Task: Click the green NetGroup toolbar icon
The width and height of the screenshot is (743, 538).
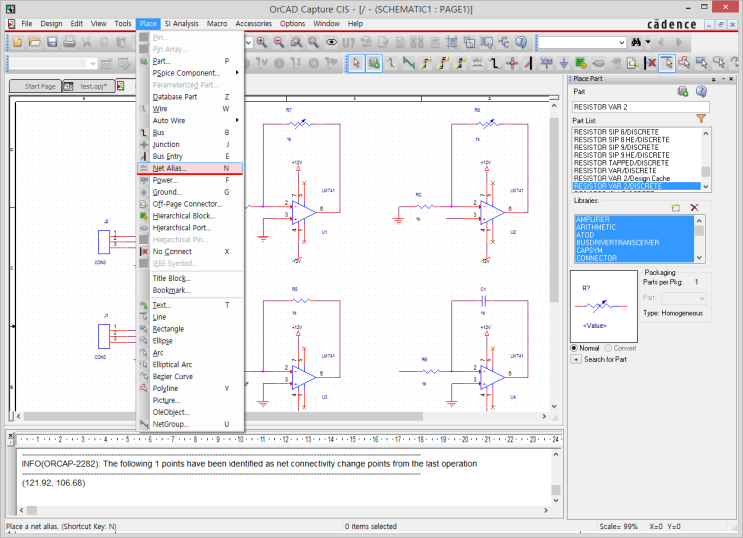Action: click(x=408, y=63)
